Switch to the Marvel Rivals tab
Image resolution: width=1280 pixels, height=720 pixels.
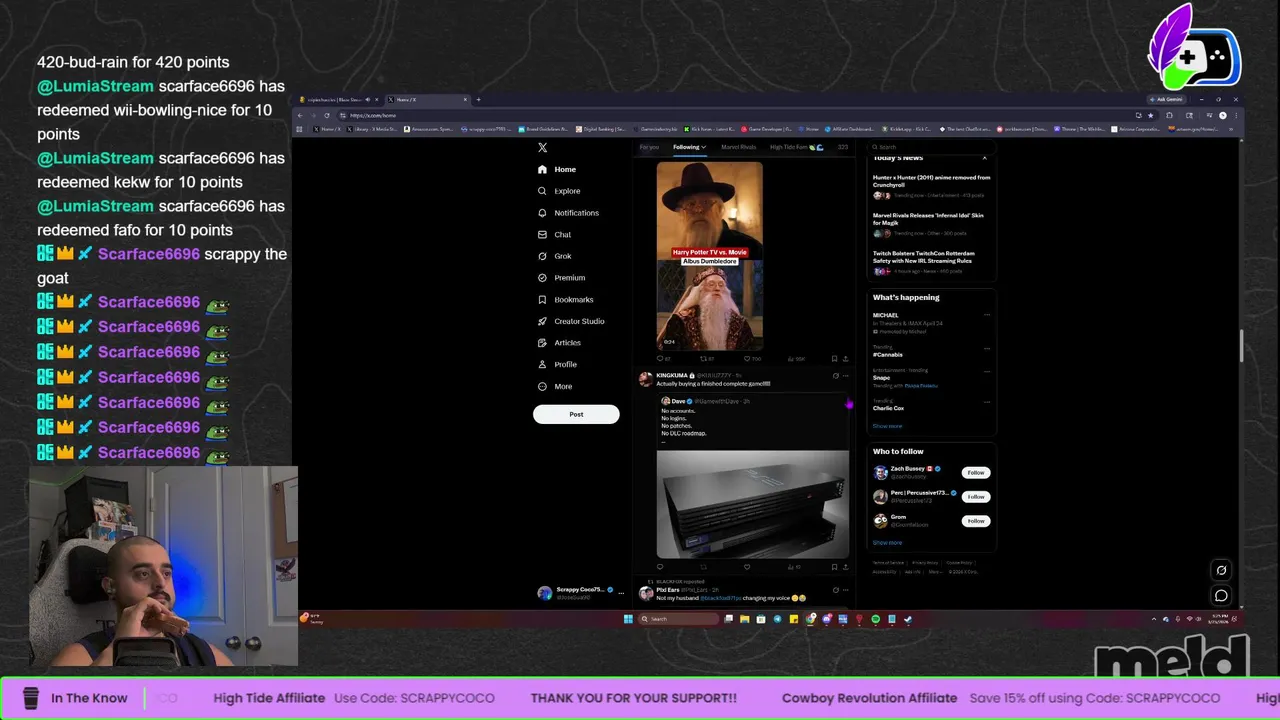coord(738,147)
